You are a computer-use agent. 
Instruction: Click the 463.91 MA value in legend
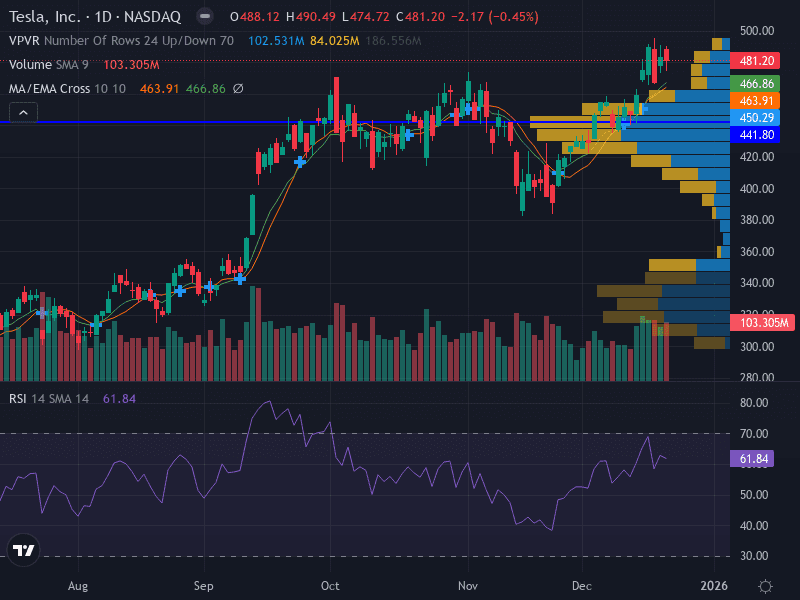click(159, 89)
